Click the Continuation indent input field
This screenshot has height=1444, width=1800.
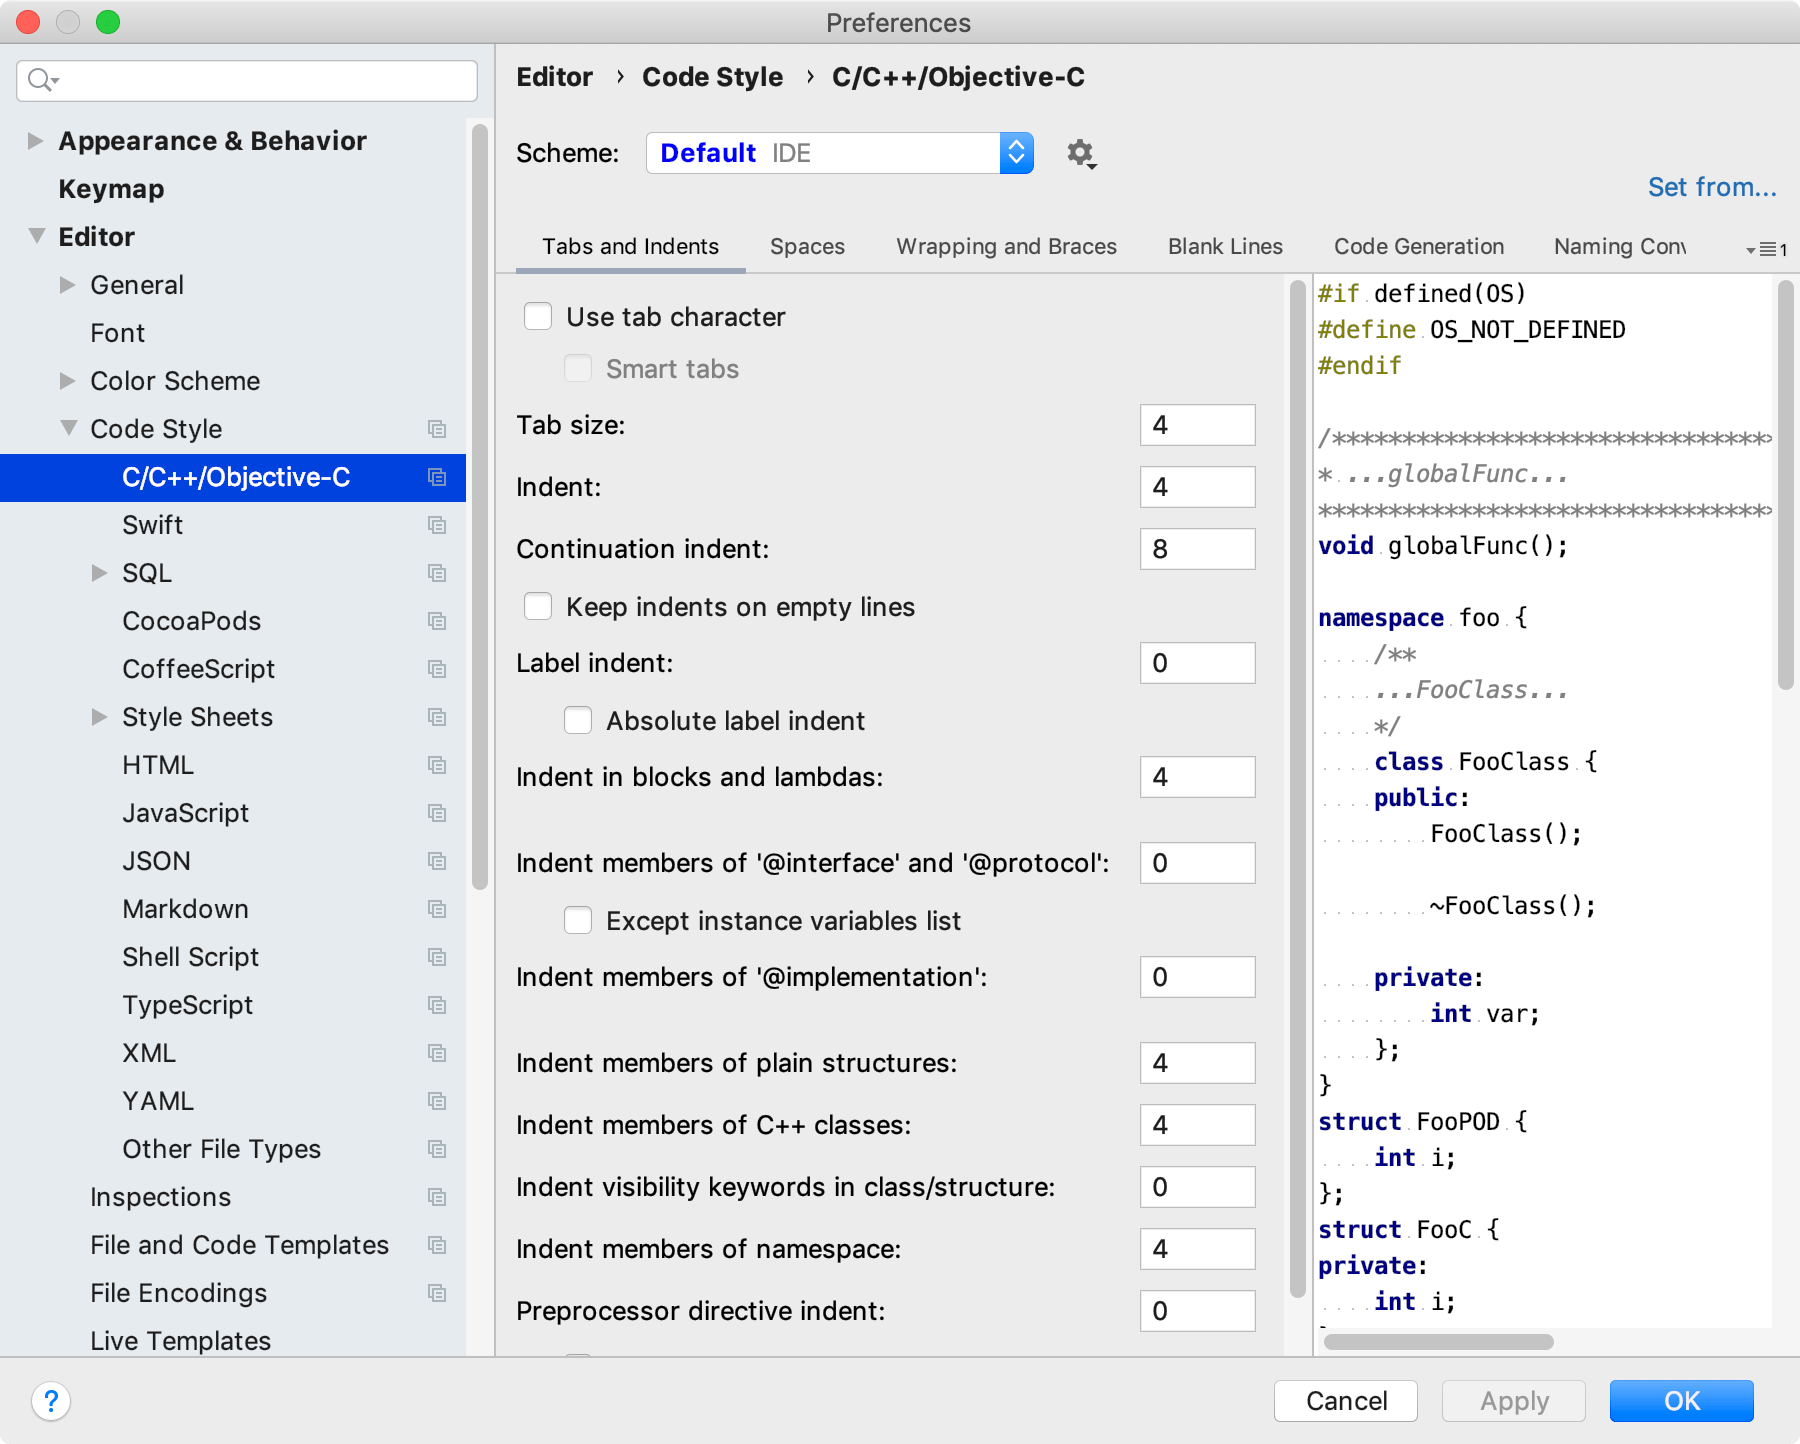1198,549
